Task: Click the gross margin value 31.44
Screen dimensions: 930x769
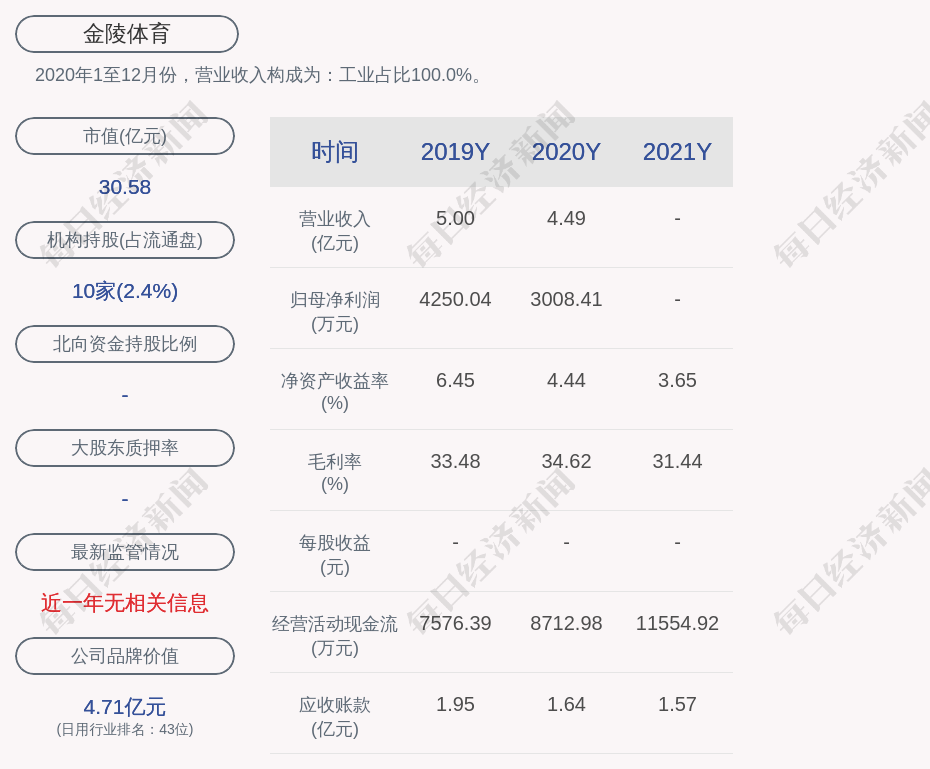Action: (677, 461)
